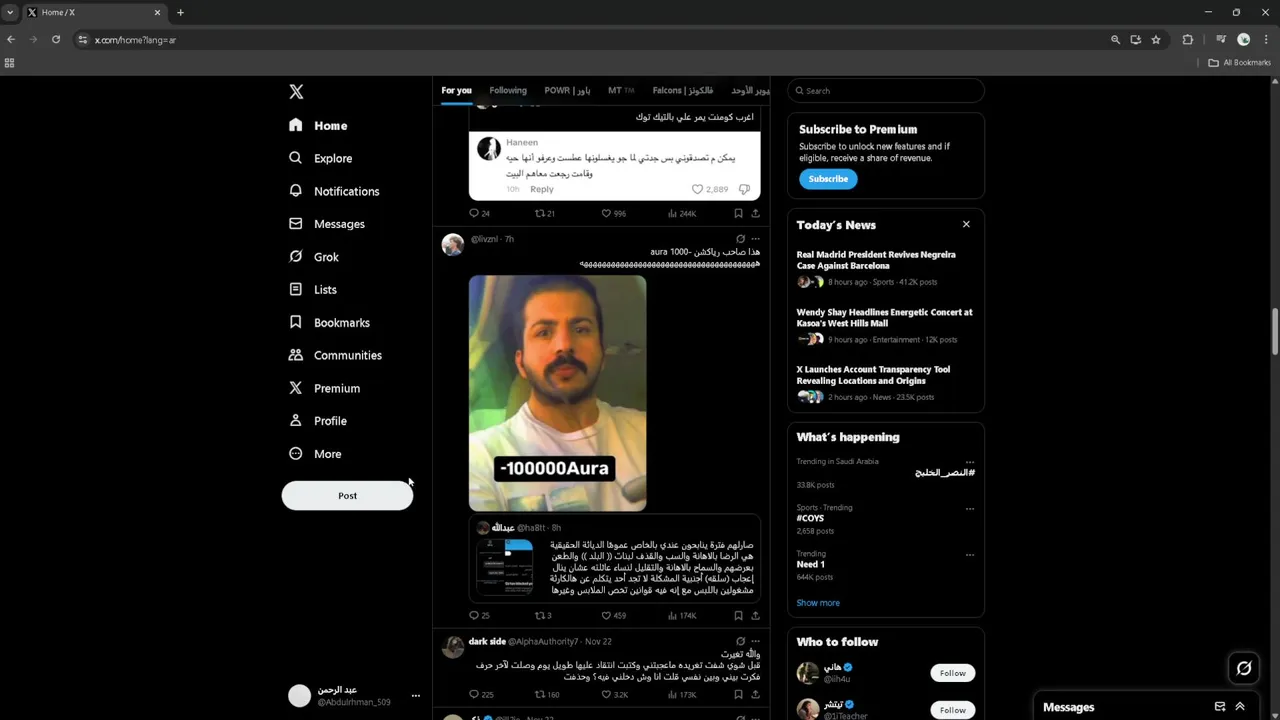Open the #COYS trending topic

click(x=810, y=518)
